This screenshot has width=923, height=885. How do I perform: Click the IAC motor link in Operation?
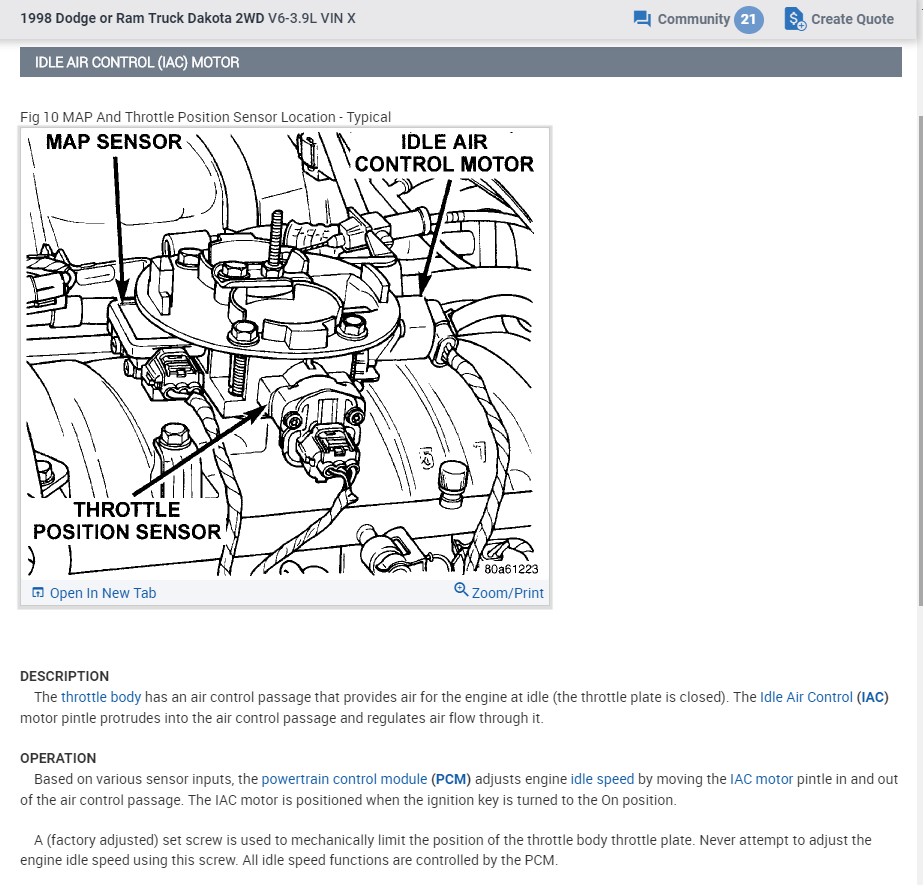point(761,779)
